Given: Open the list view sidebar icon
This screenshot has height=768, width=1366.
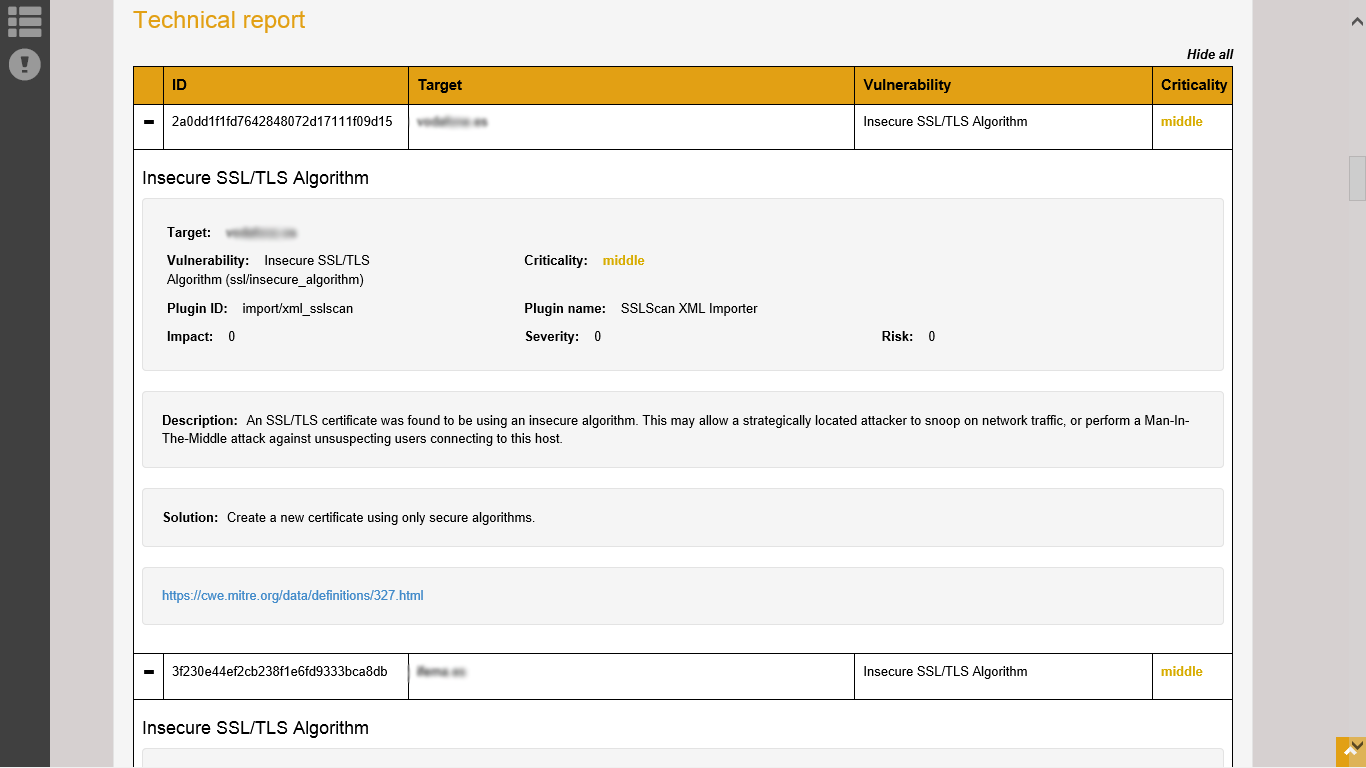Looking at the screenshot, I should [24, 21].
